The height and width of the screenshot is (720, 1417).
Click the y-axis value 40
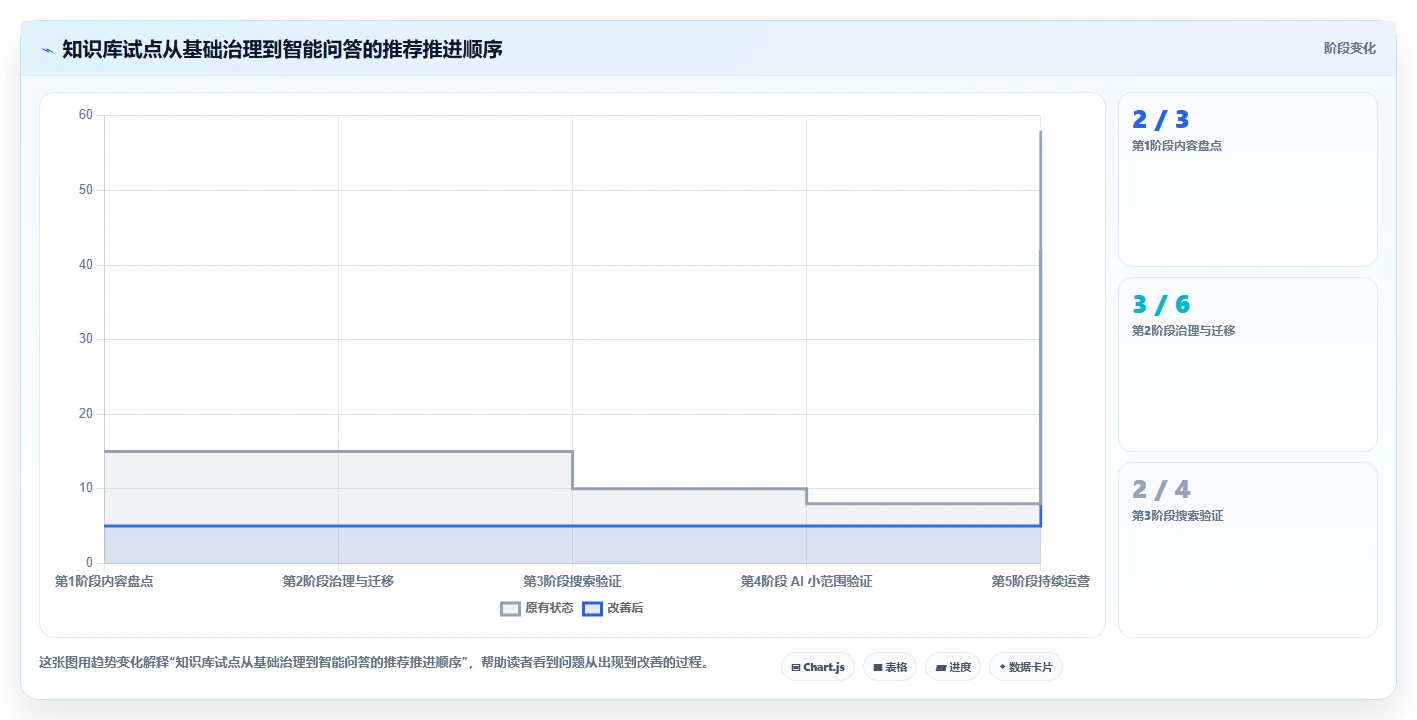85,265
